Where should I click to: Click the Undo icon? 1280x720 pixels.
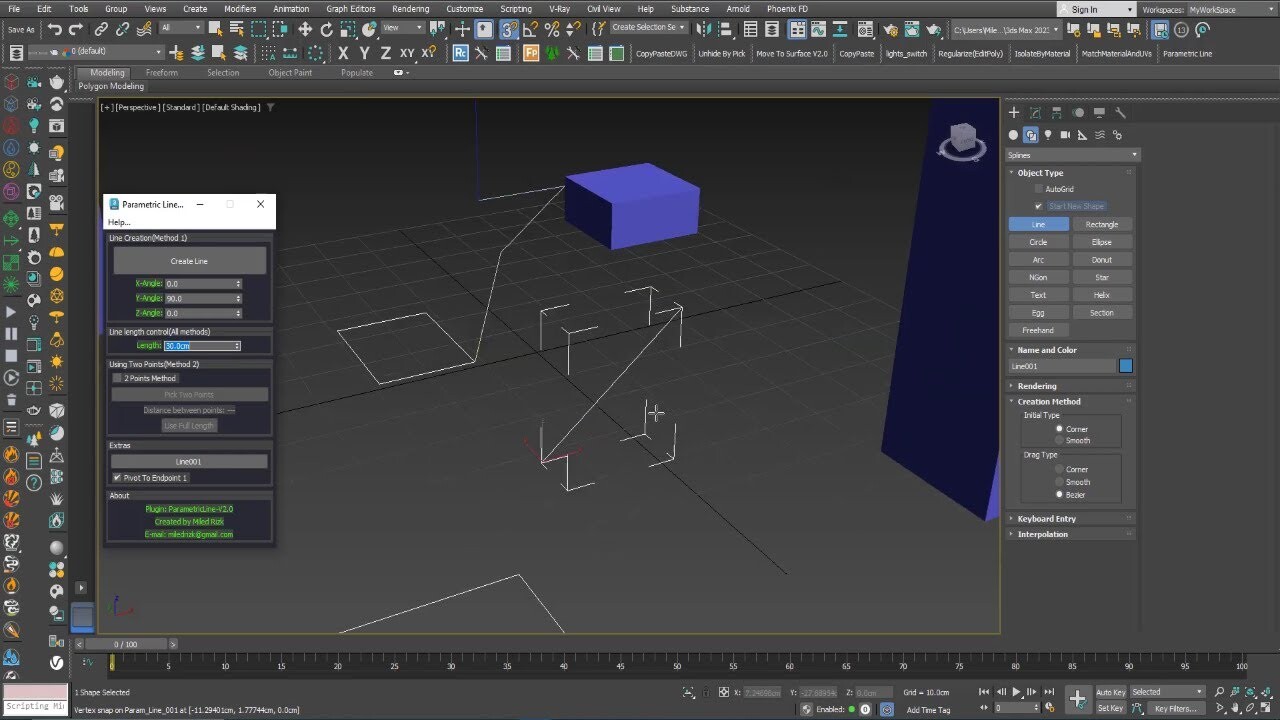(x=56, y=29)
